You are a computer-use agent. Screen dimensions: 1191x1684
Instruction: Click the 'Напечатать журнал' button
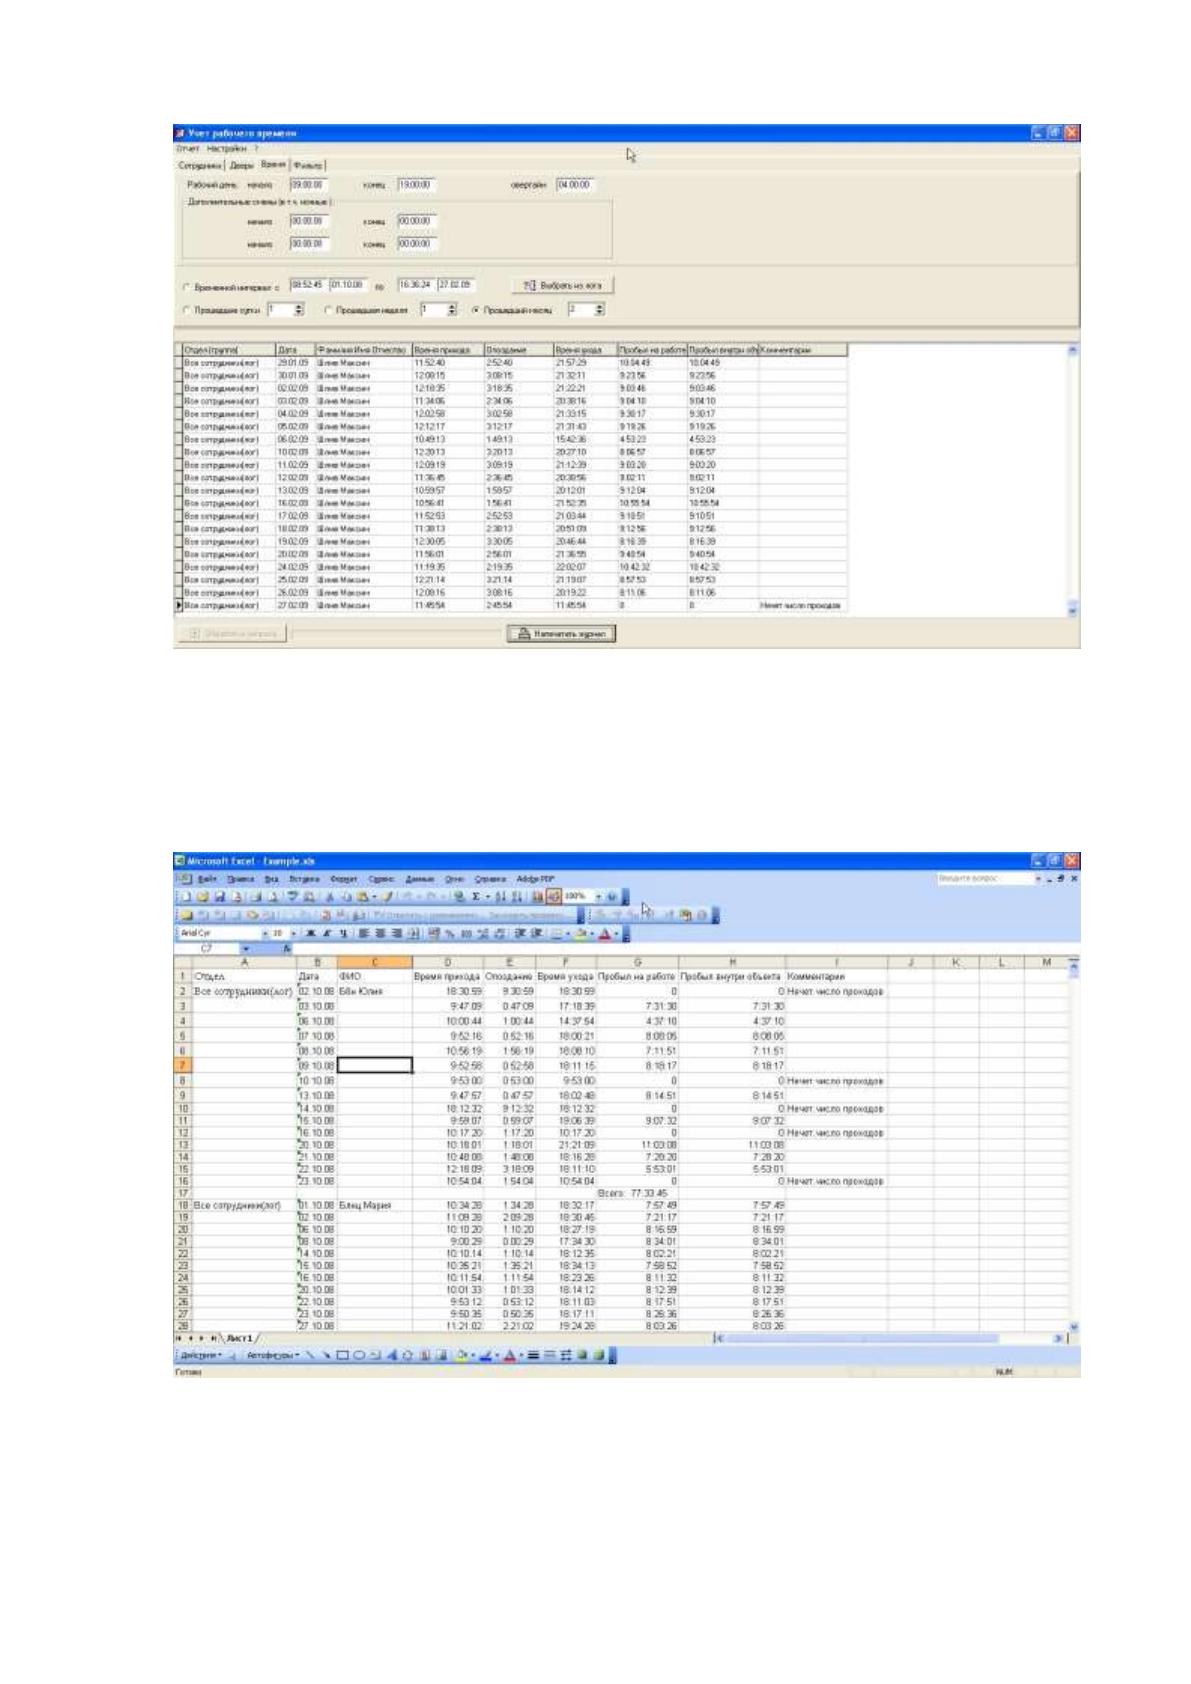click(x=562, y=633)
